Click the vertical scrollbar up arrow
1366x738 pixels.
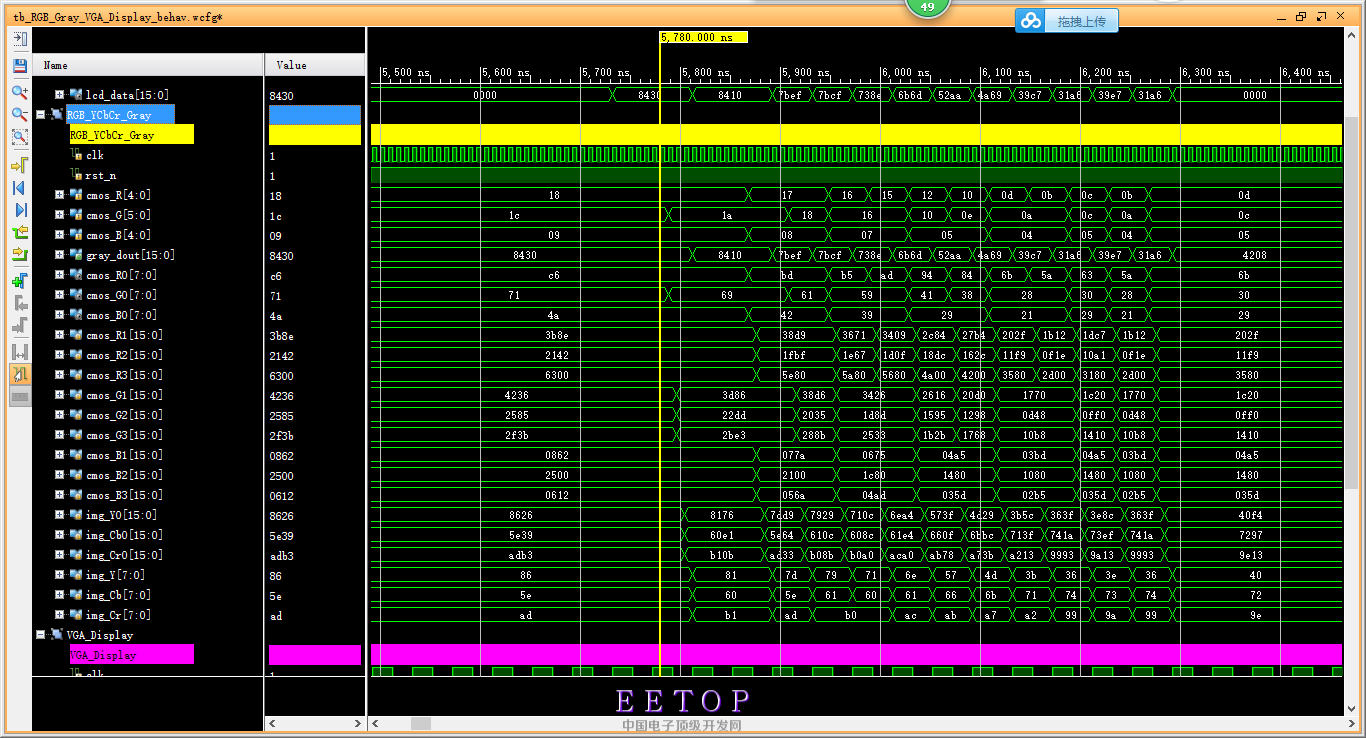point(1351,36)
